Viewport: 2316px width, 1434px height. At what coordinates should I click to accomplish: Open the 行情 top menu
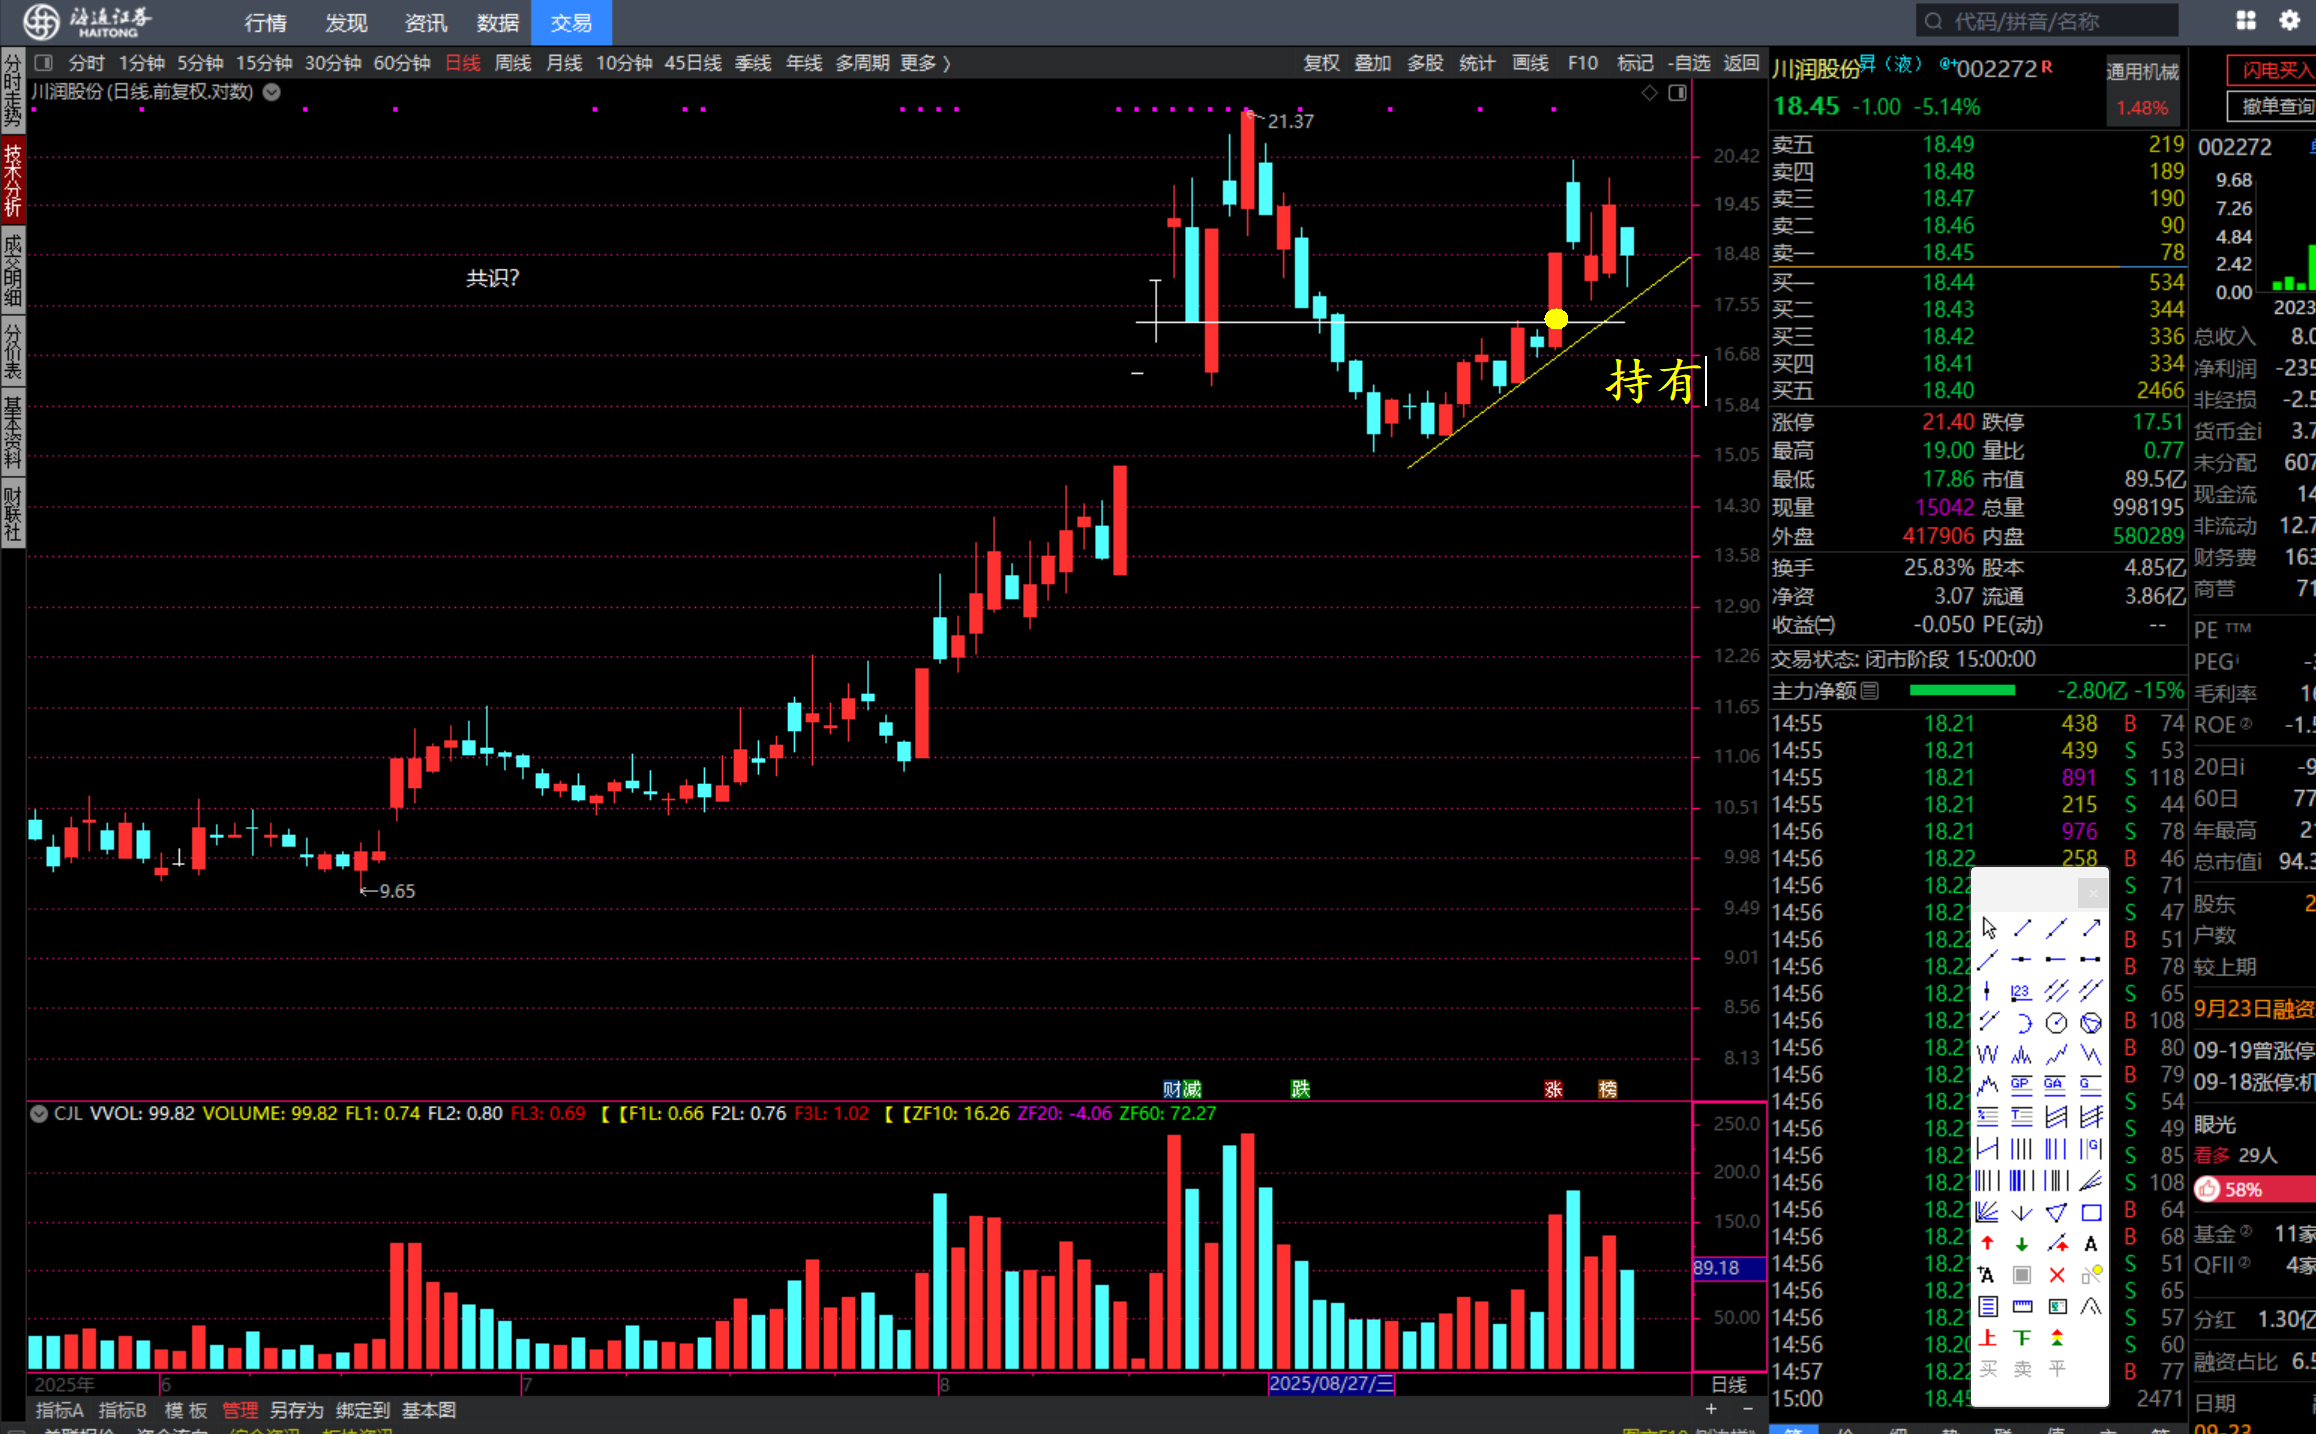click(x=265, y=22)
